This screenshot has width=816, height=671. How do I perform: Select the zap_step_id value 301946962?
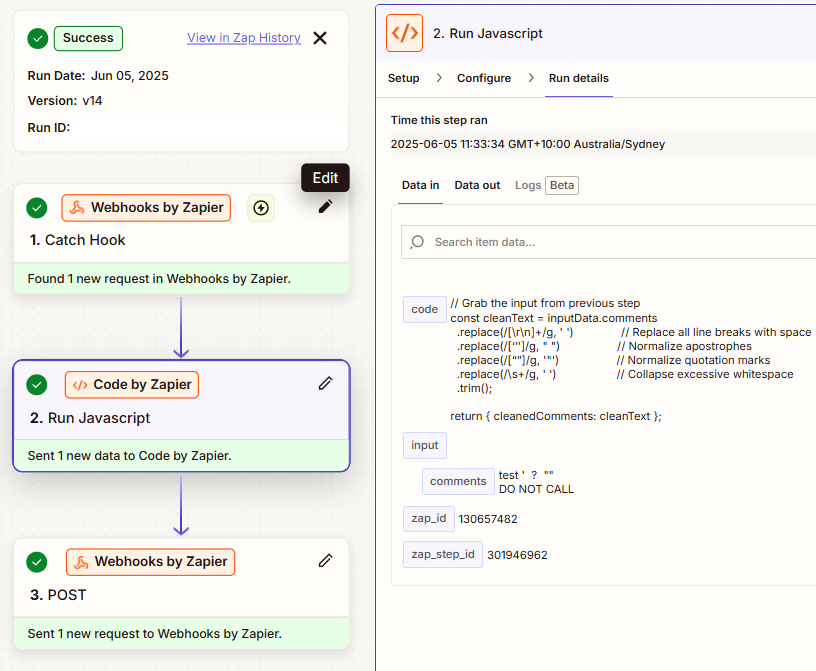click(517, 555)
